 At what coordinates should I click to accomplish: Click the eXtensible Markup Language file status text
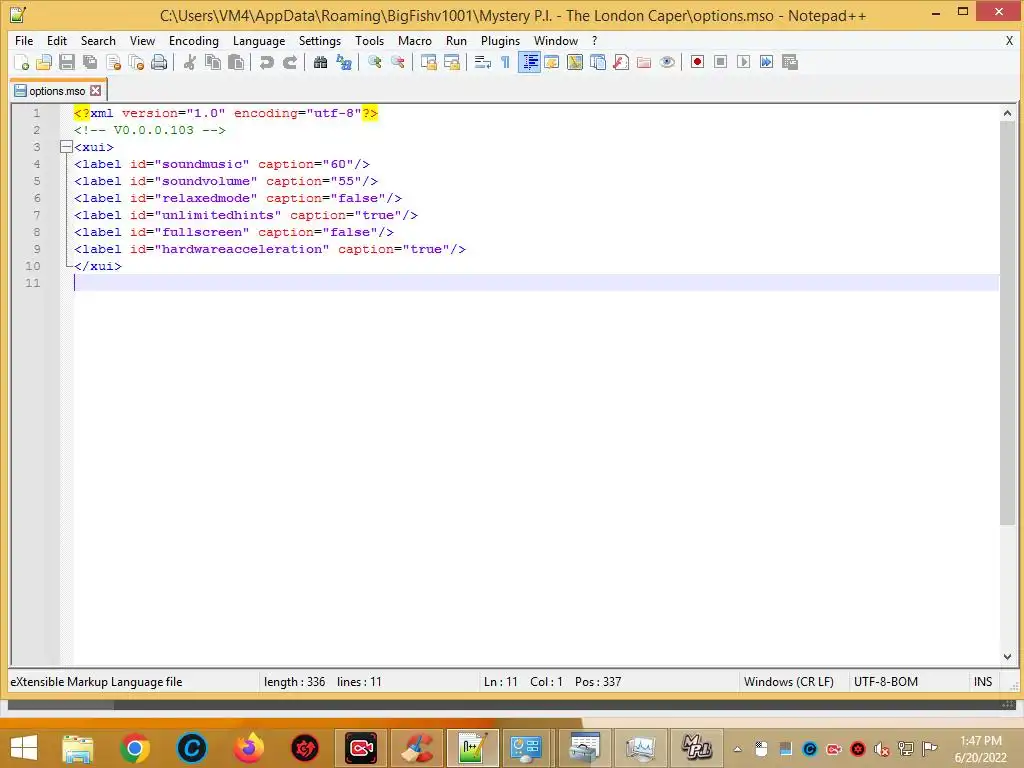click(x=96, y=682)
